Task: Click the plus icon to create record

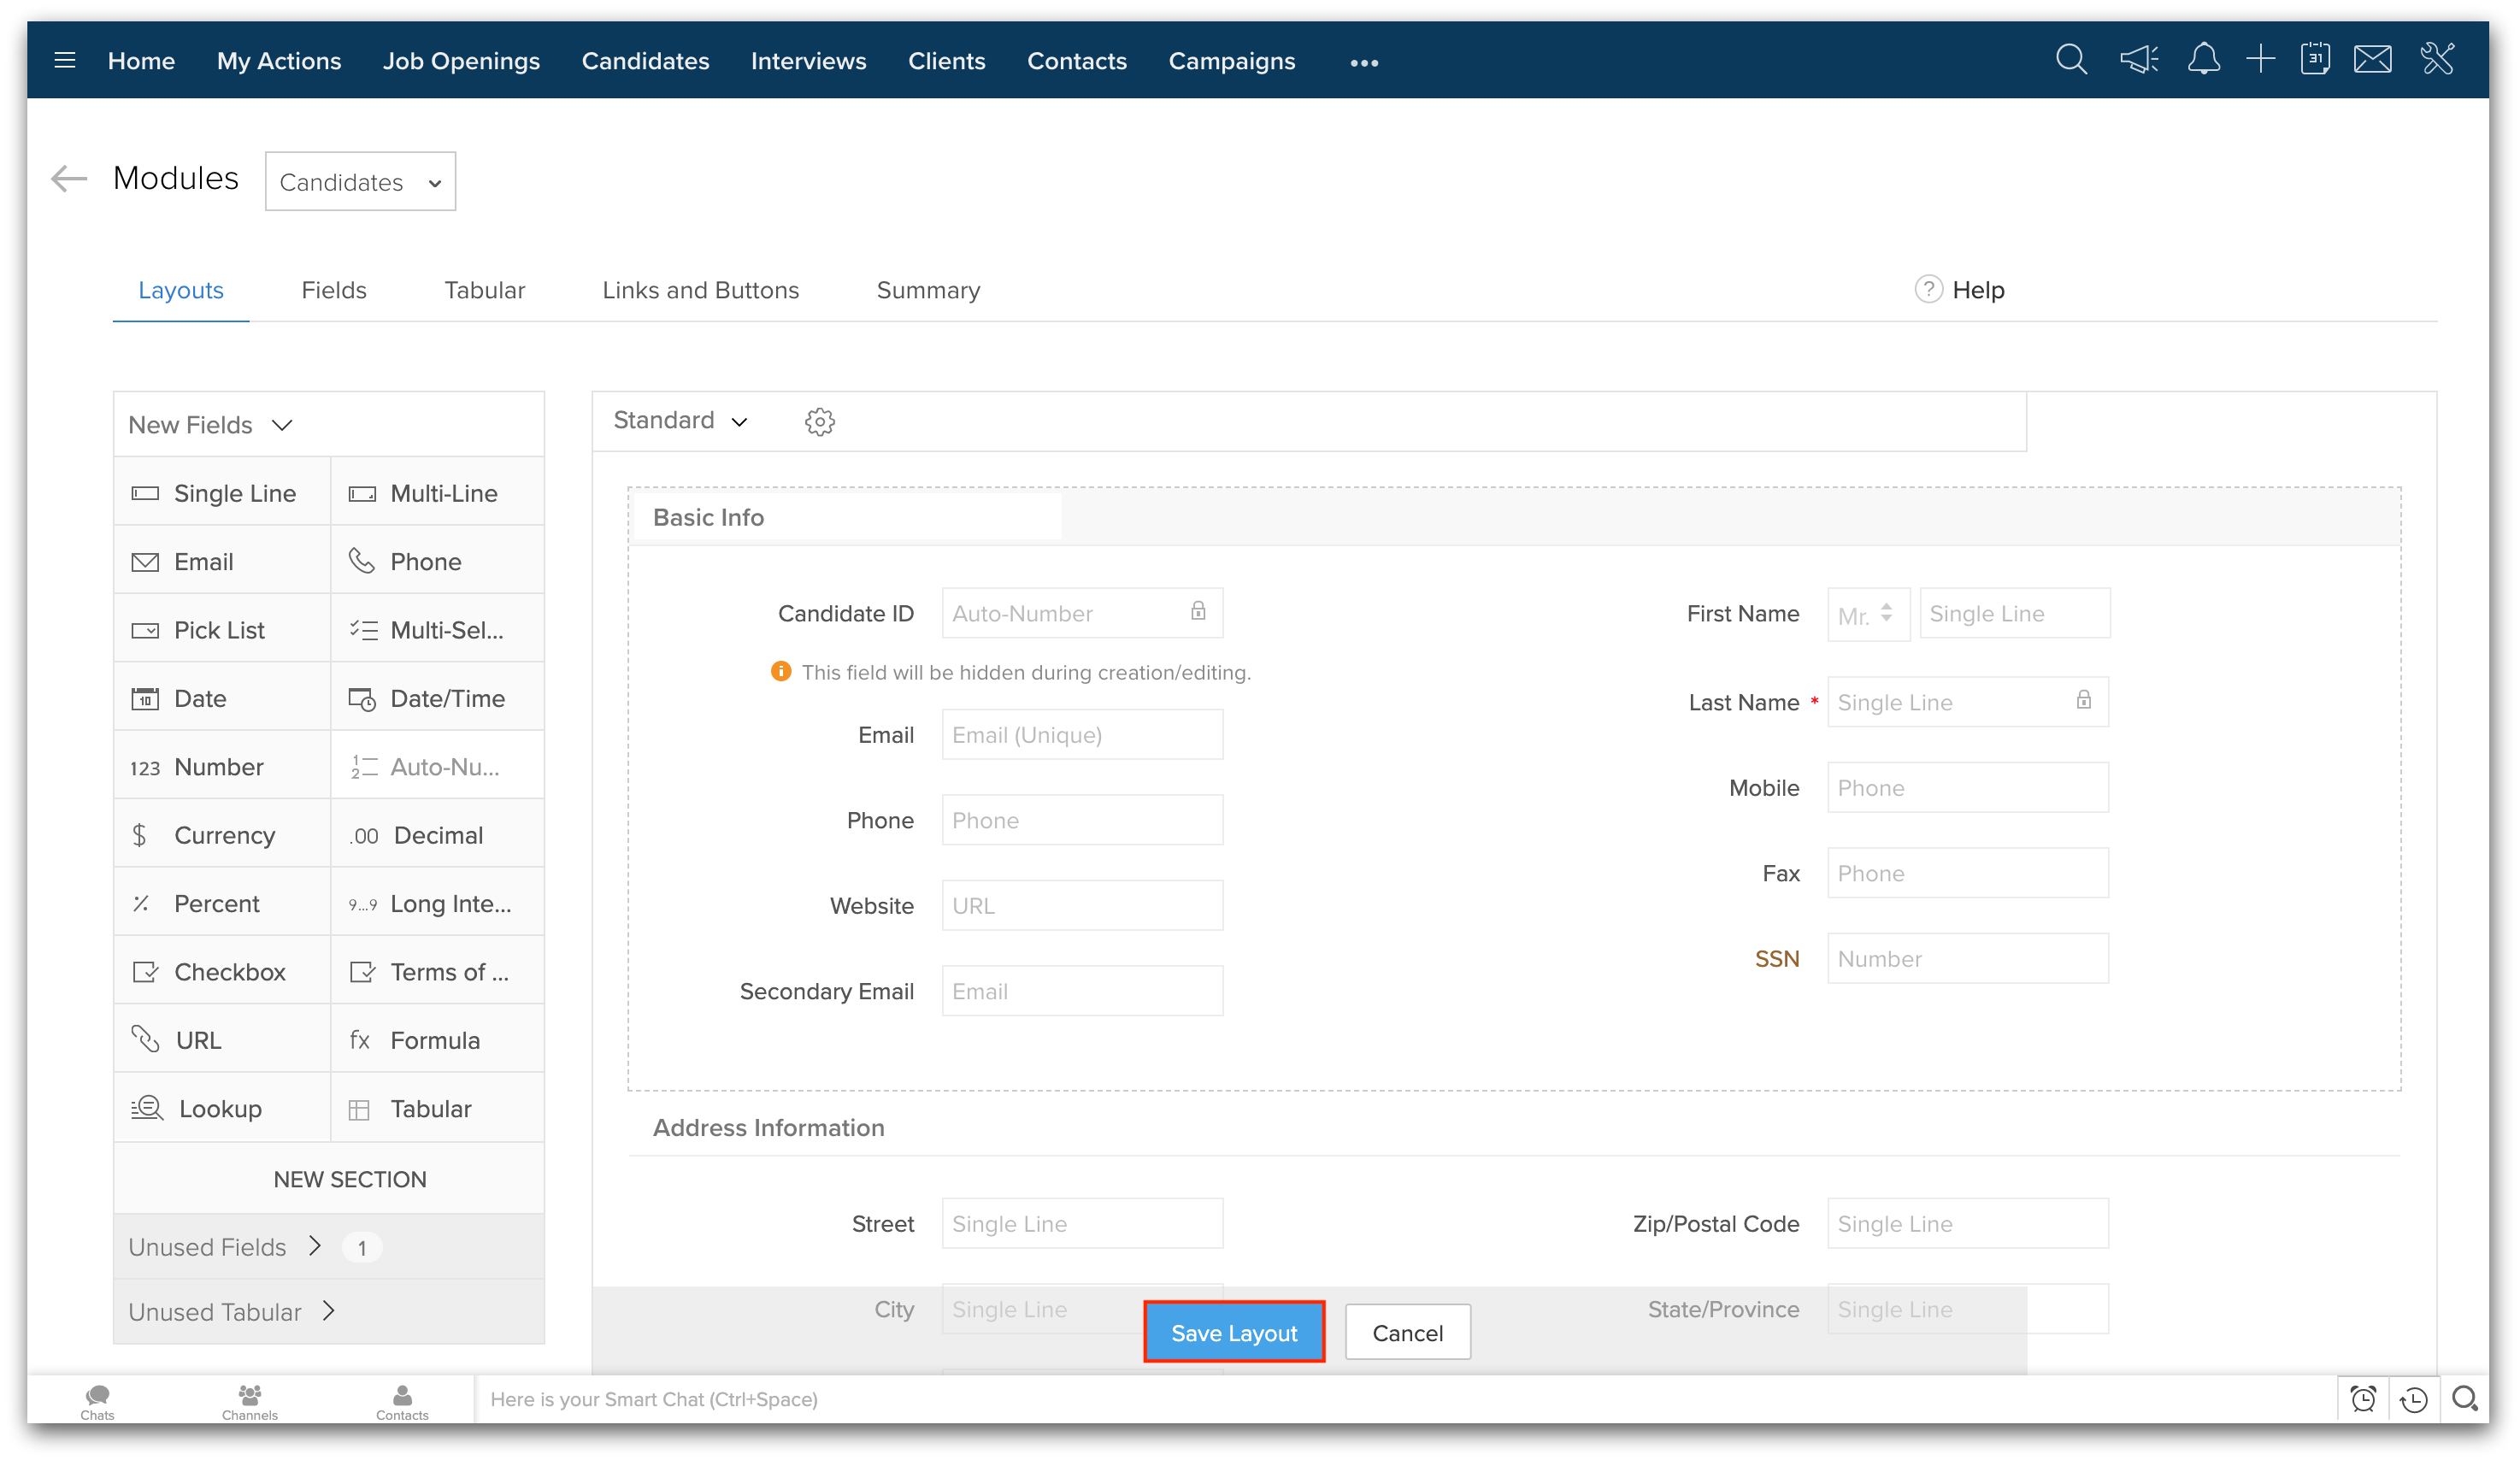Action: 2260,60
